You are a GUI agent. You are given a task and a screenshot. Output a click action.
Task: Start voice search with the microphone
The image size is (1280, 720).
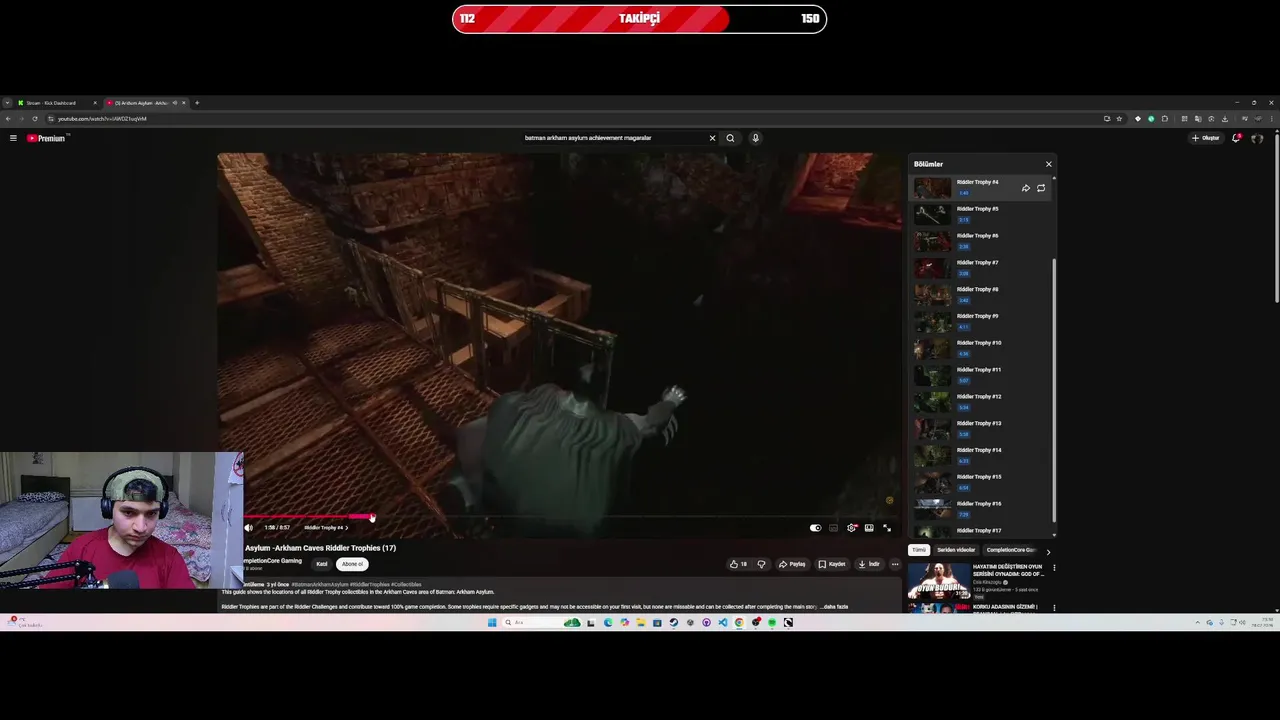coord(755,138)
